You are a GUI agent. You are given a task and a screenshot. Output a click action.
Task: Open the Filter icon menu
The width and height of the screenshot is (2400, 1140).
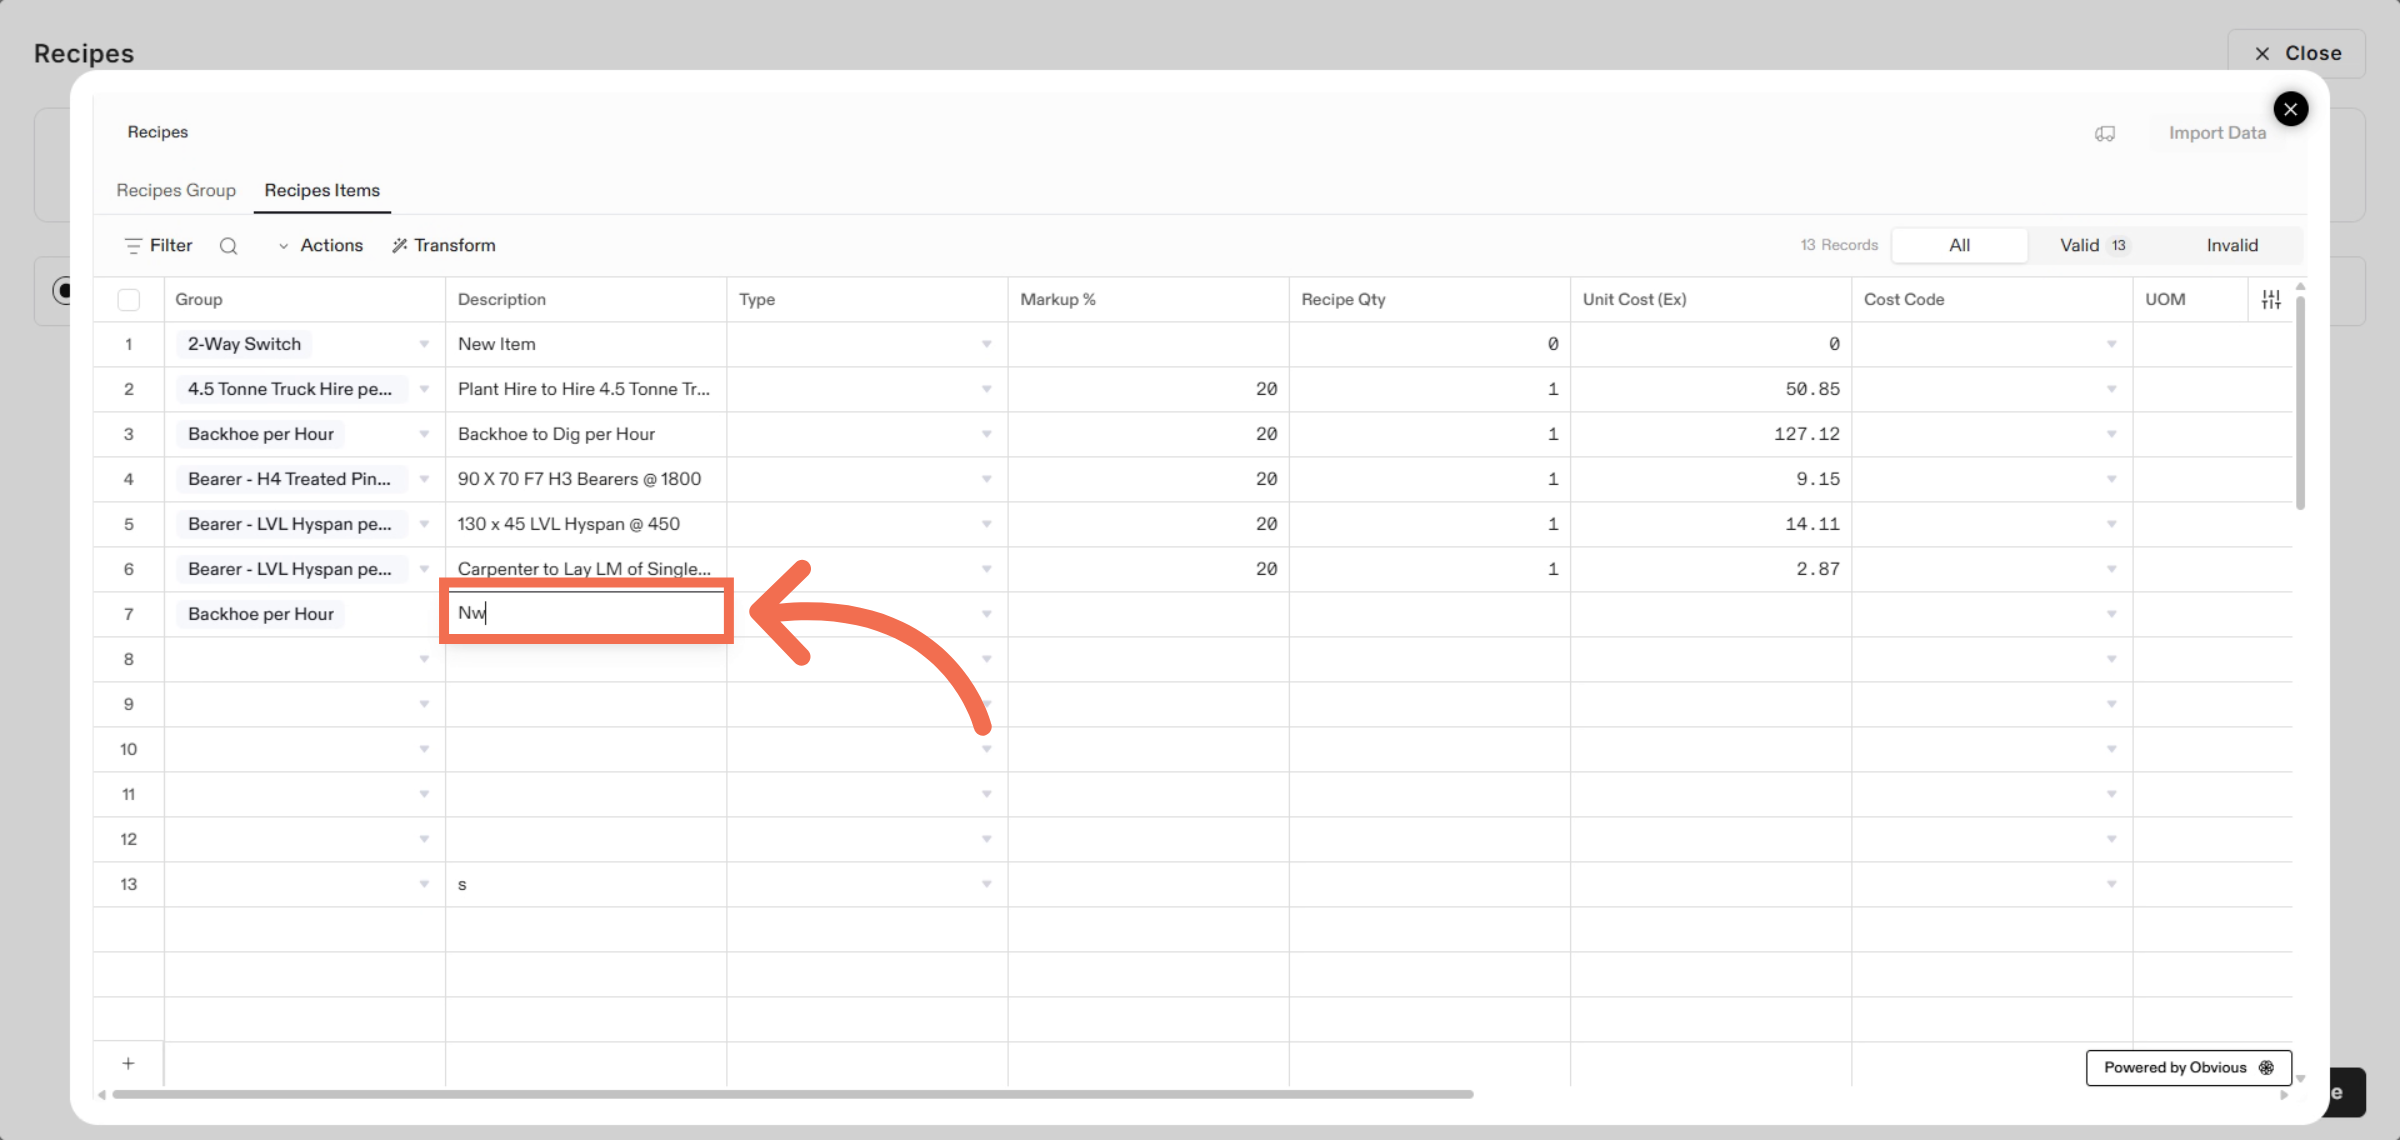tap(133, 246)
